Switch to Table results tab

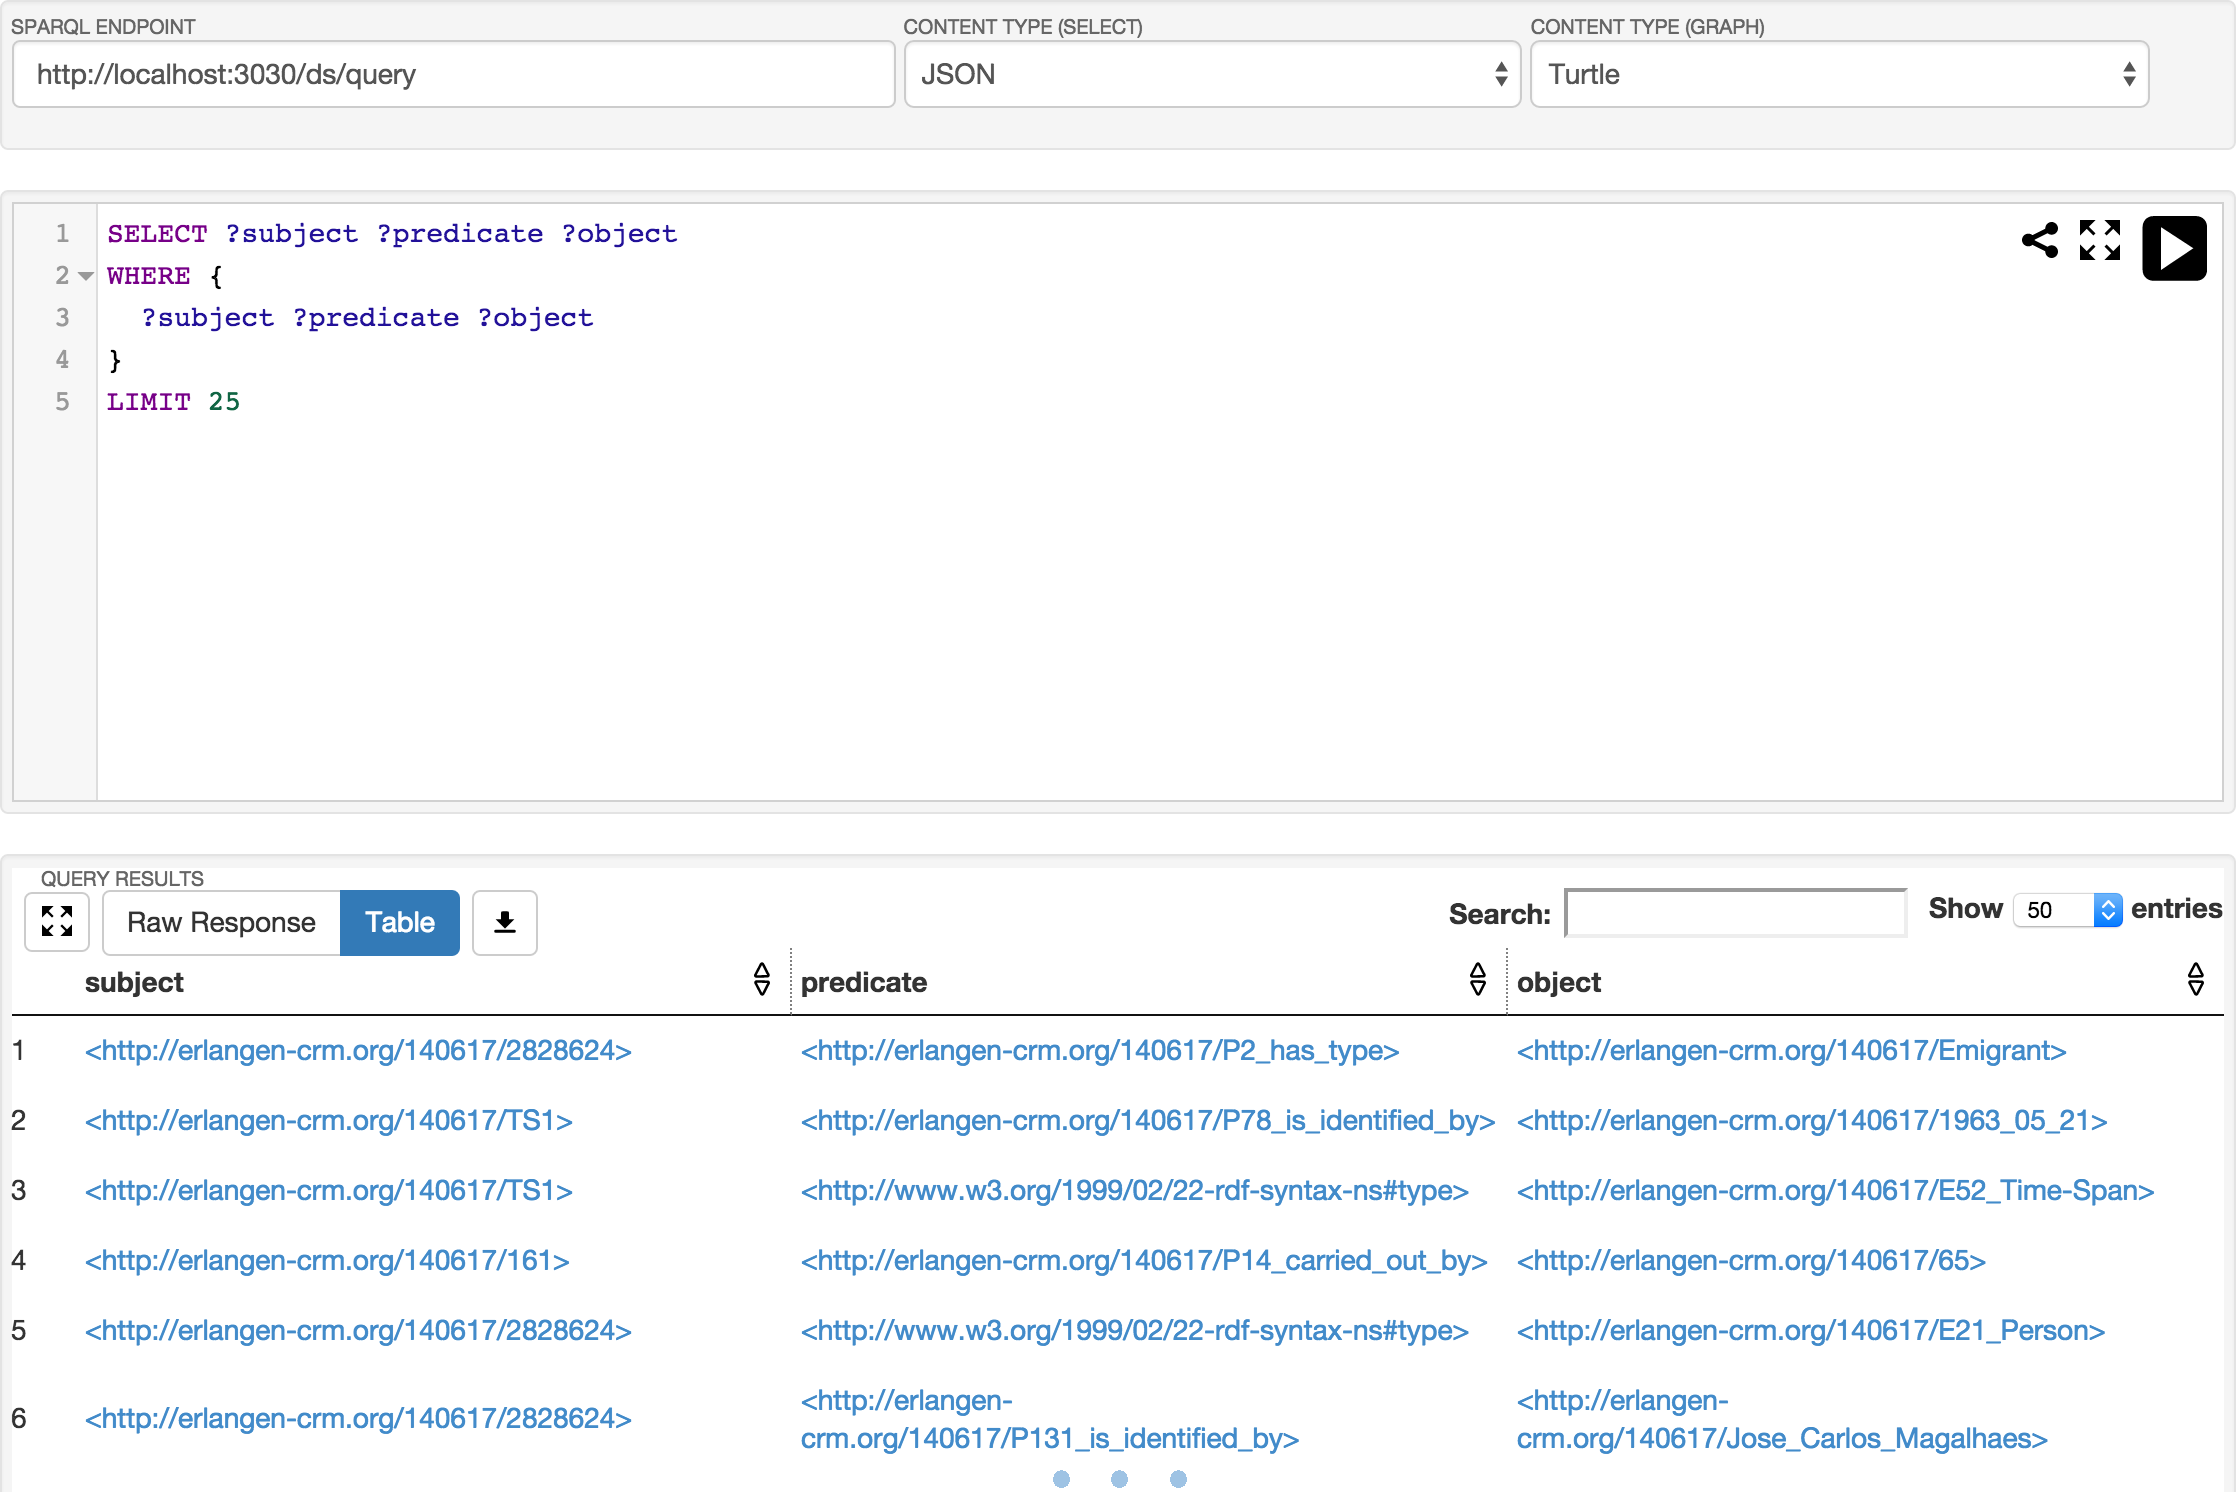point(399,922)
